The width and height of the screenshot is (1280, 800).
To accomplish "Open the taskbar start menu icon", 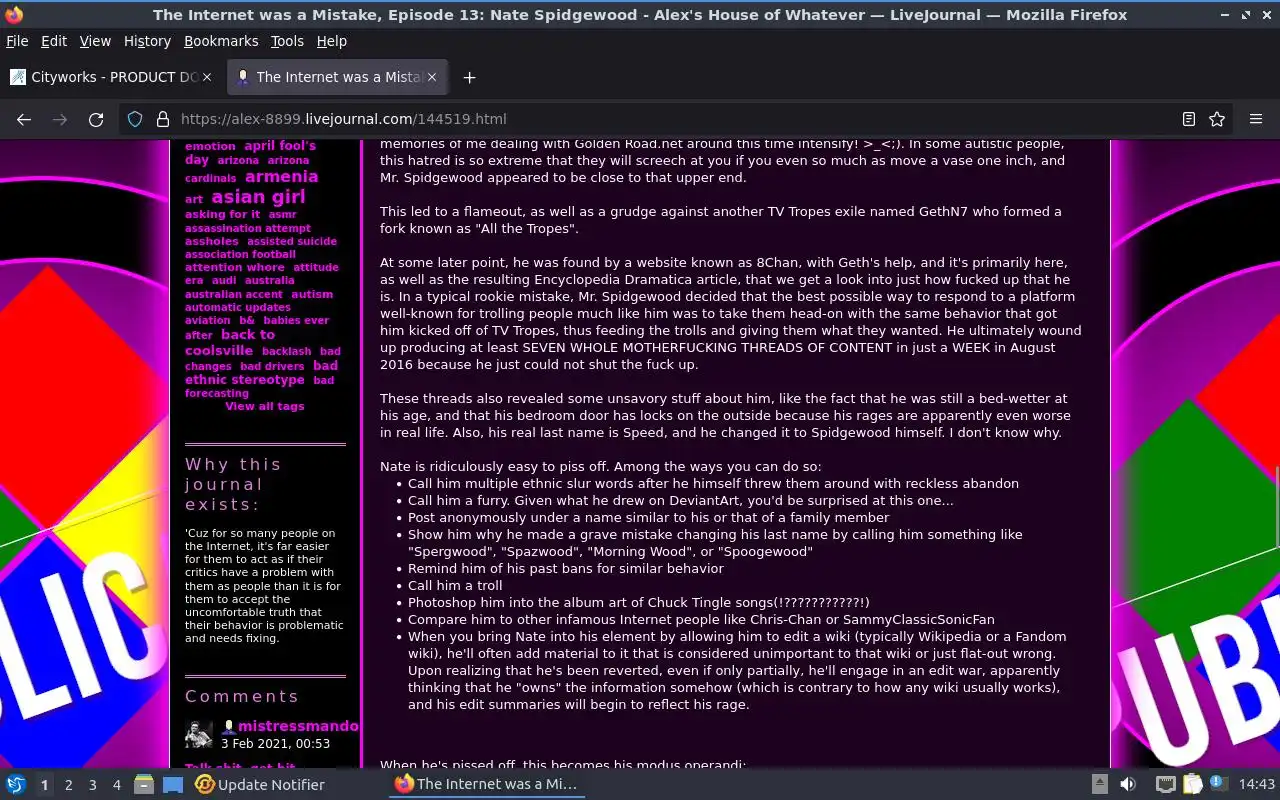I will point(16,784).
